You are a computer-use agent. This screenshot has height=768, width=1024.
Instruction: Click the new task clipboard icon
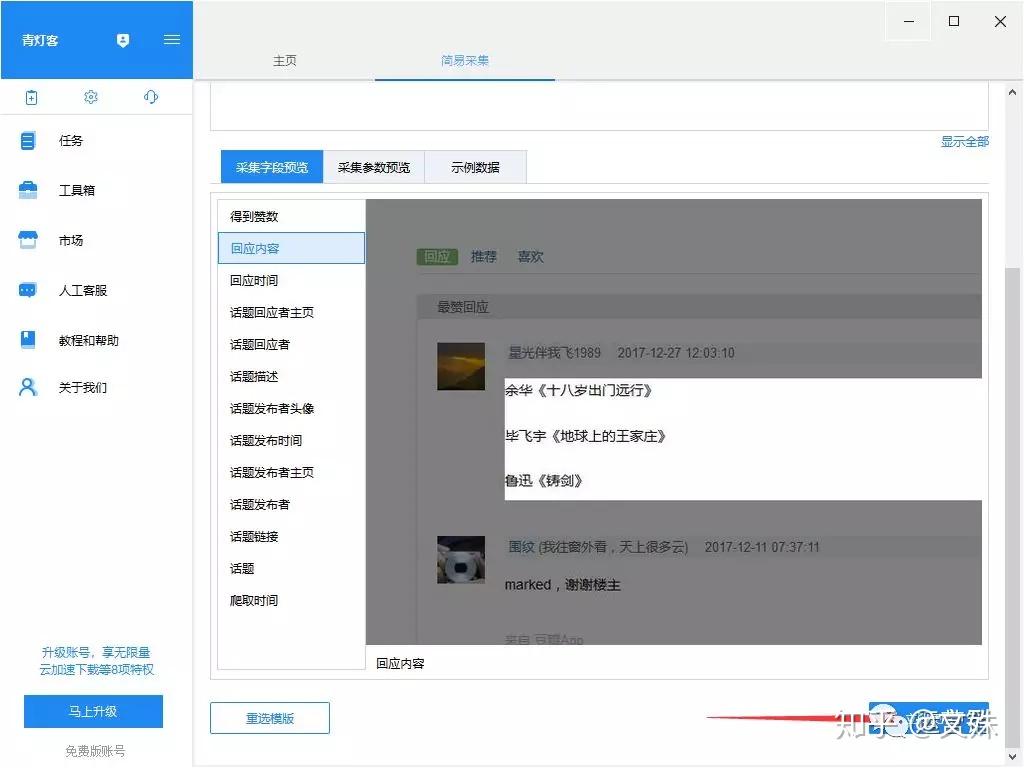pyautogui.click(x=31, y=97)
